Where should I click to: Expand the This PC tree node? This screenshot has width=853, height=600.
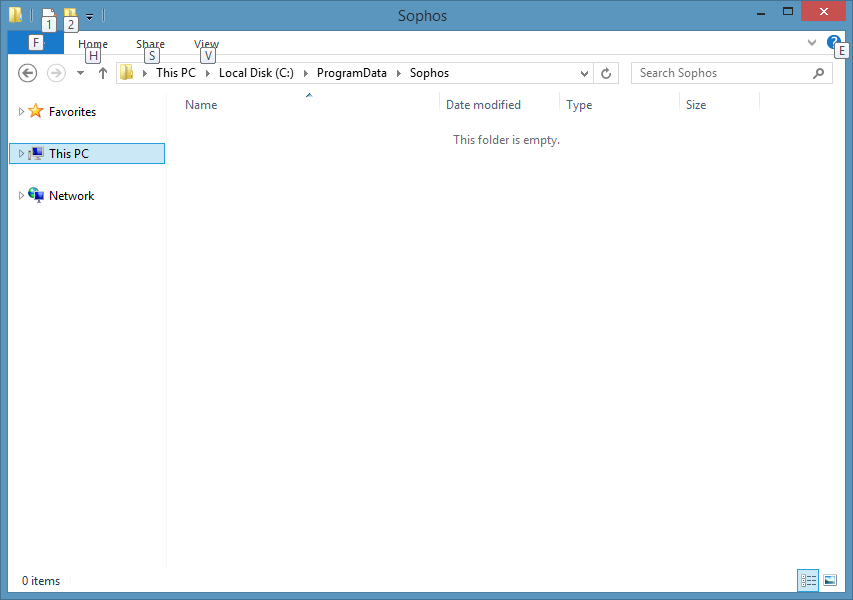point(21,153)
